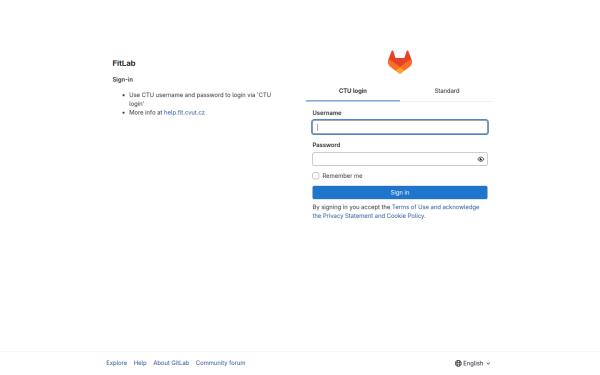Click the FitLab heading text
This screenshot has height=375, width=600.
[x=124, y=63]
